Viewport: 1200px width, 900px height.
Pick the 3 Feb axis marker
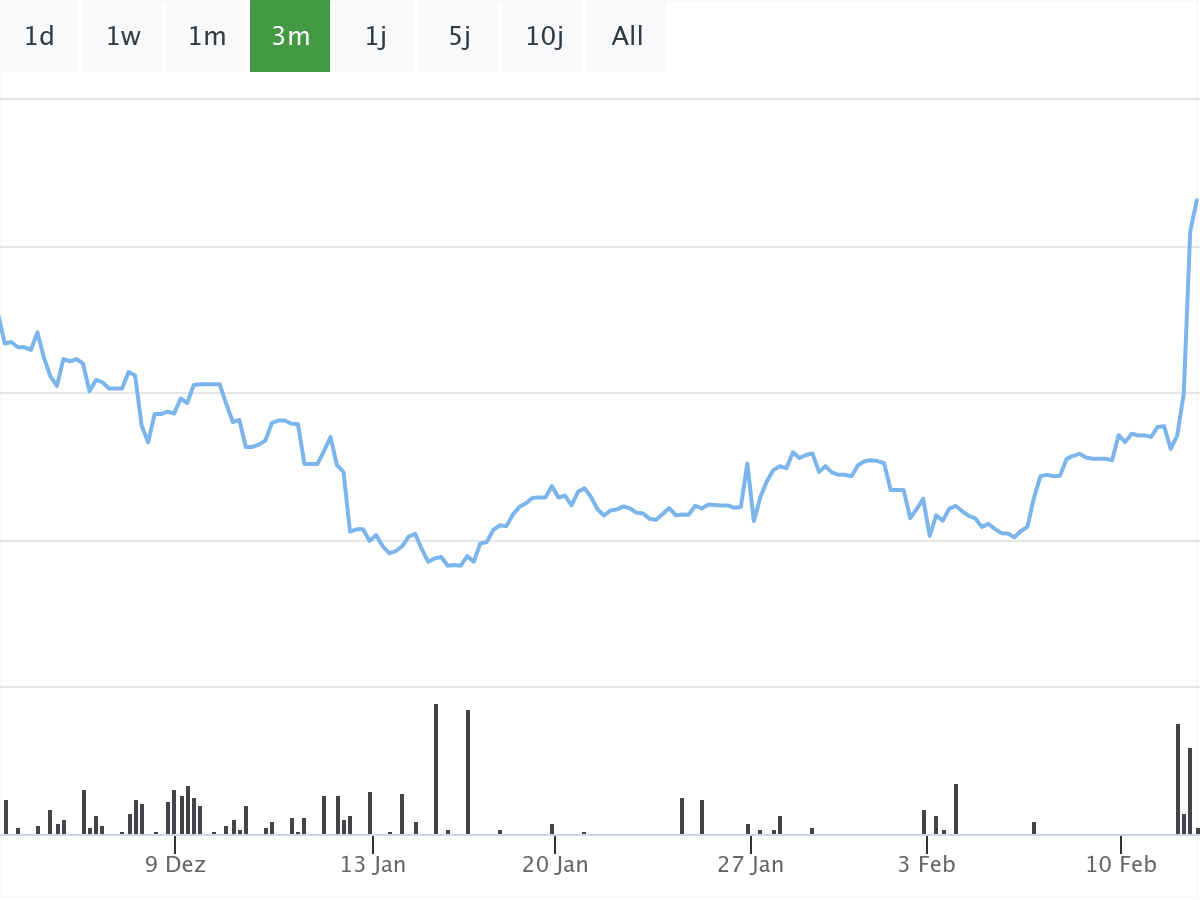coord(927,864)
